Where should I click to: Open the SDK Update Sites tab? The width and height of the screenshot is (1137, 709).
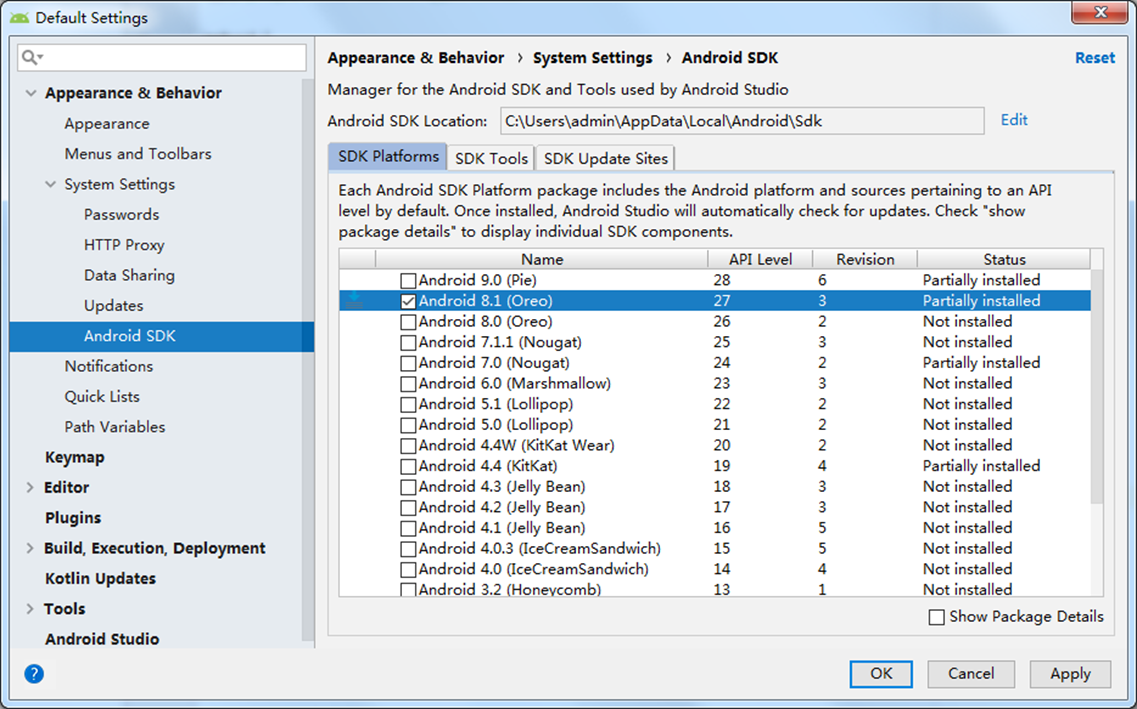[x=606, y=158]
